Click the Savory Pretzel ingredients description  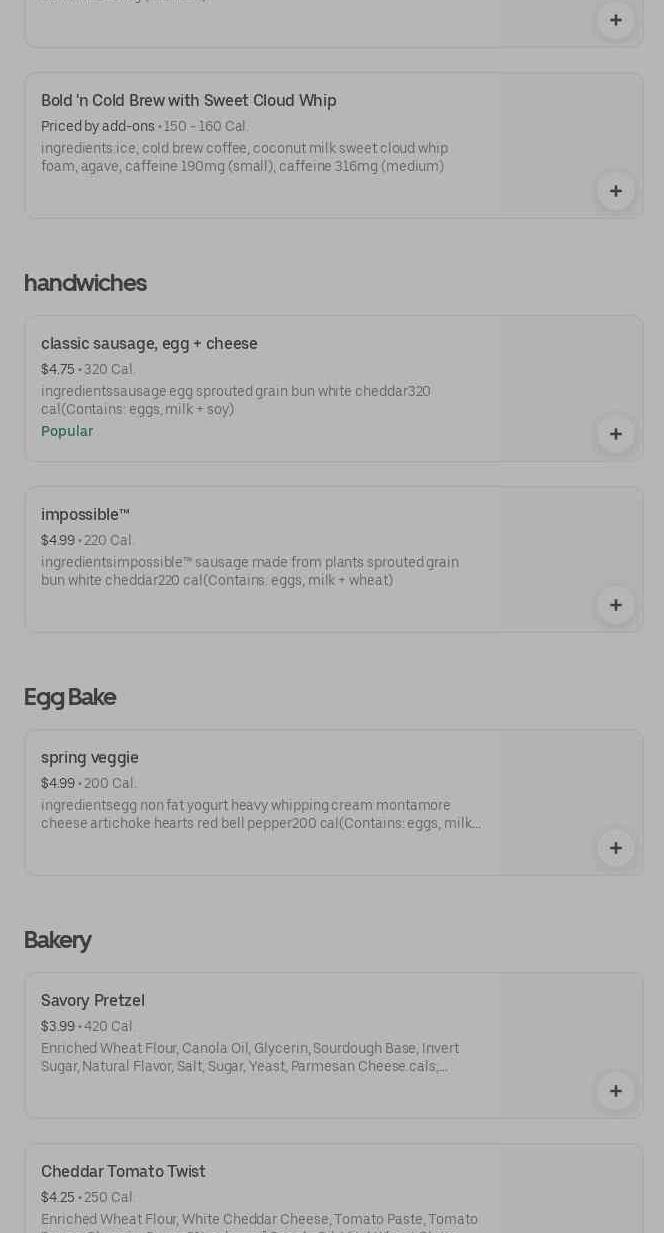pos(250,1057)
